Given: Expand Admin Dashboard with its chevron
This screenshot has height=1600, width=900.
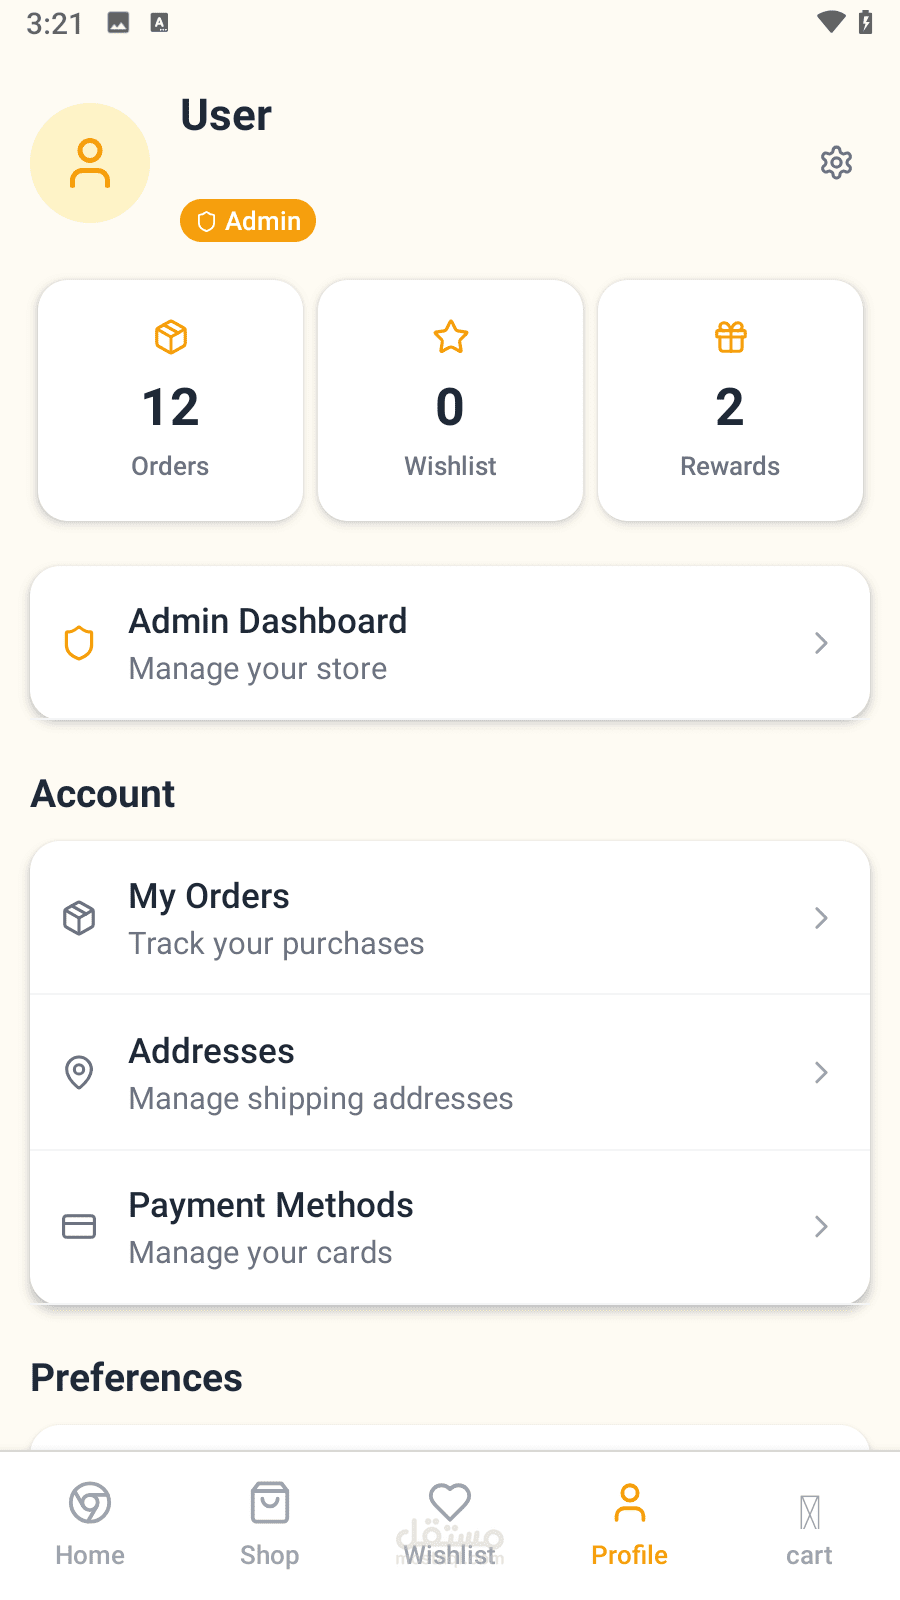Looking at the screenshot, I should coord(821,643).
